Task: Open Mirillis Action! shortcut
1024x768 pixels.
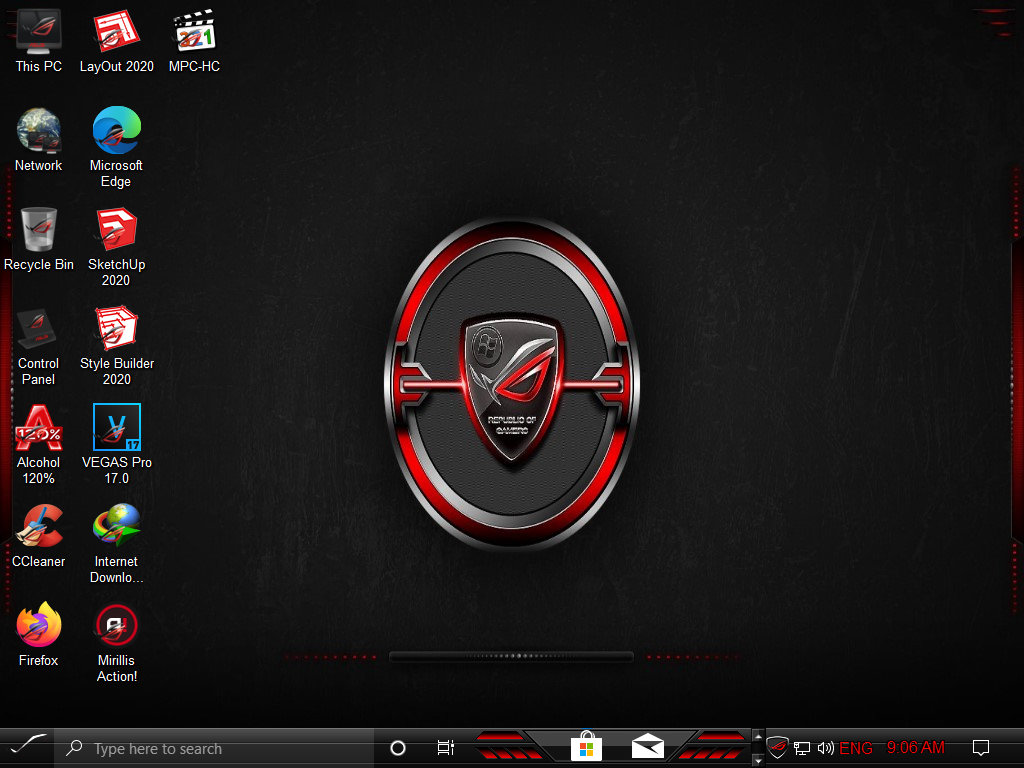Action: point(116,643)
